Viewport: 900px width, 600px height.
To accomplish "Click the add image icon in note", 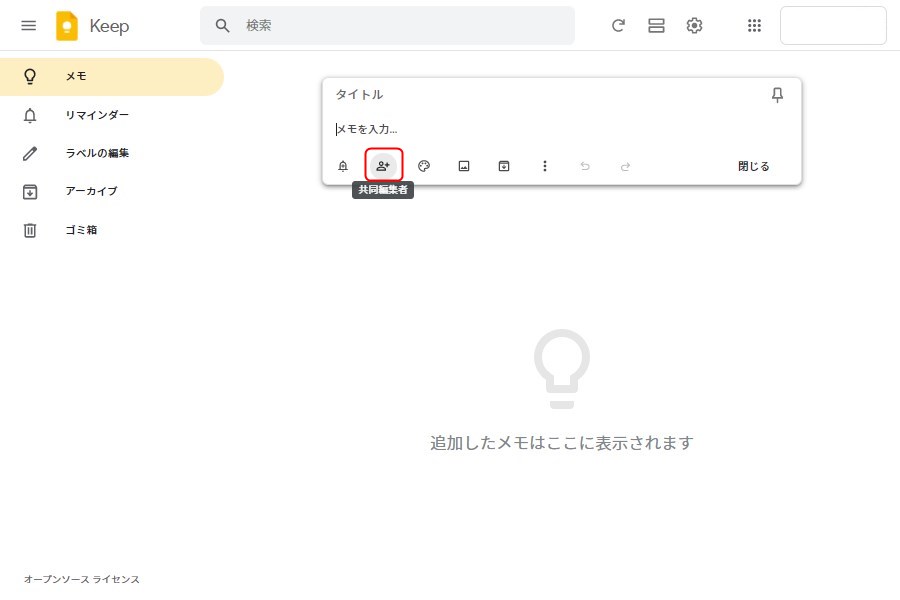I will [464, 166].
